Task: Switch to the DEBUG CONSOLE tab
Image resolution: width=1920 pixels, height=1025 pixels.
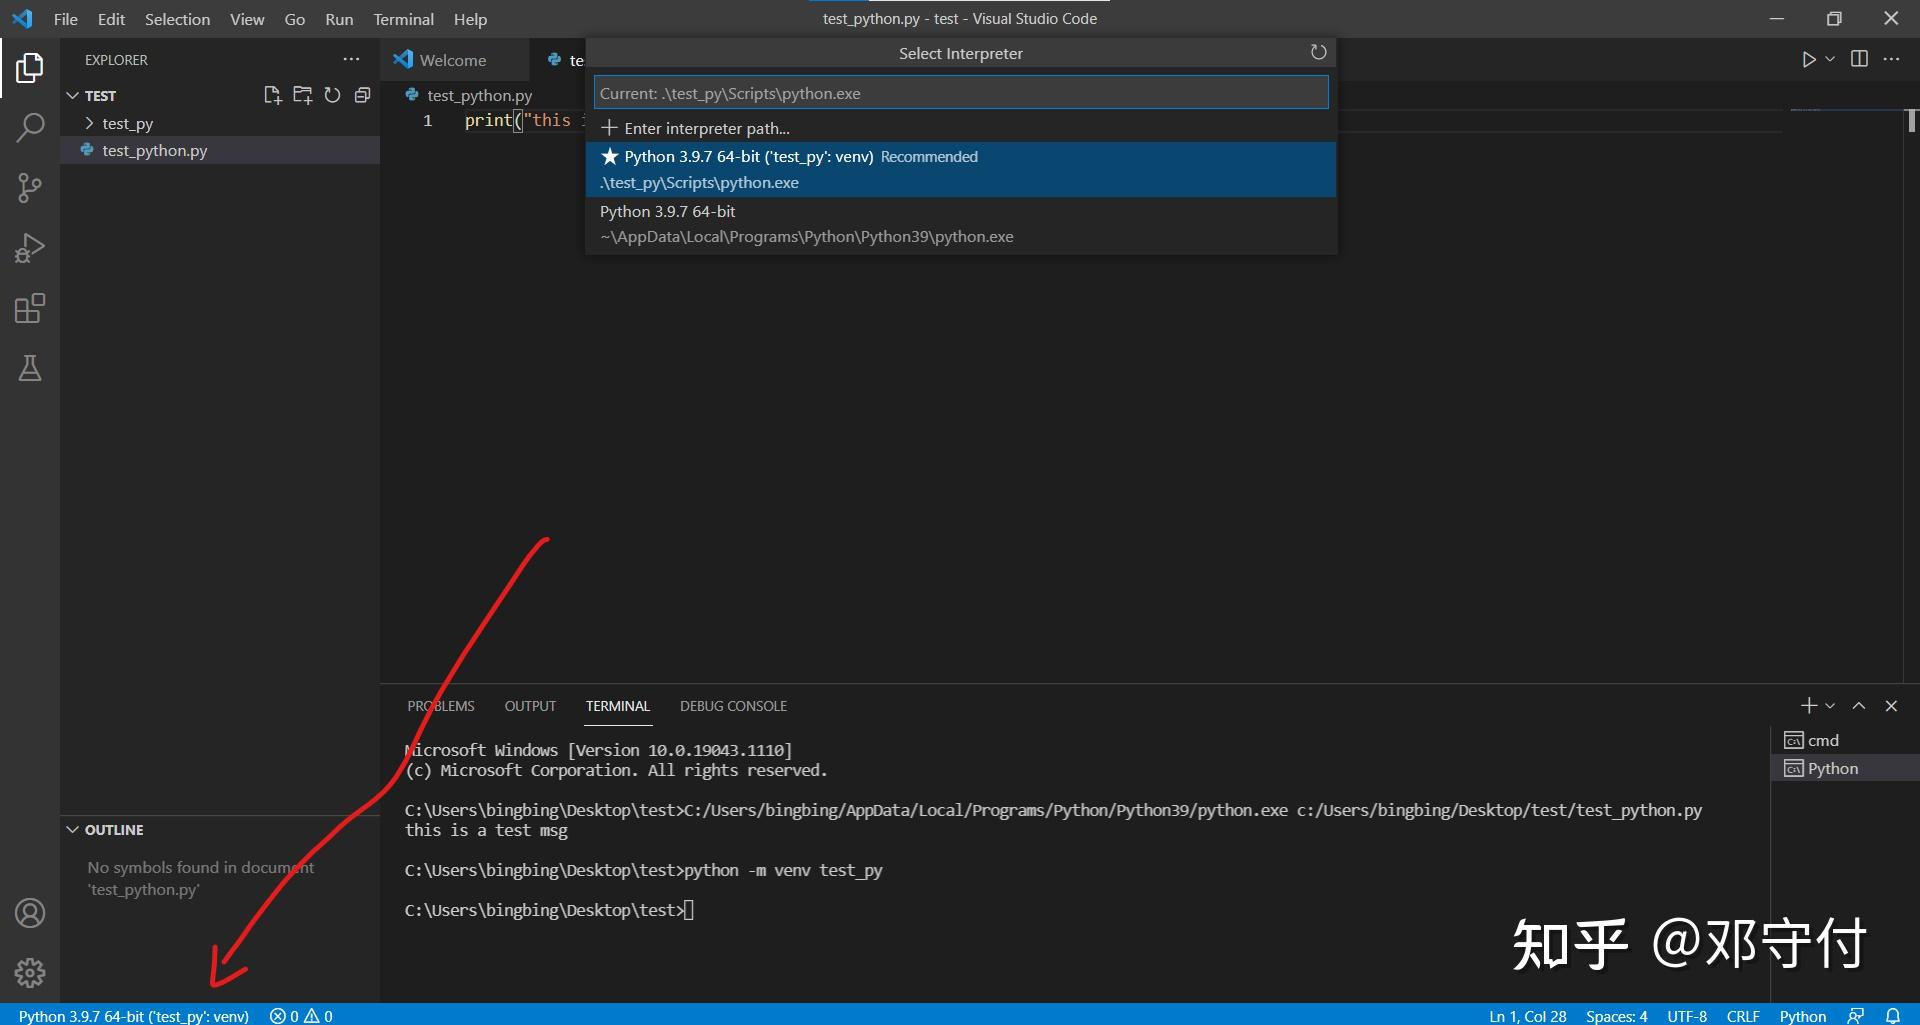Action: [733, 705]
